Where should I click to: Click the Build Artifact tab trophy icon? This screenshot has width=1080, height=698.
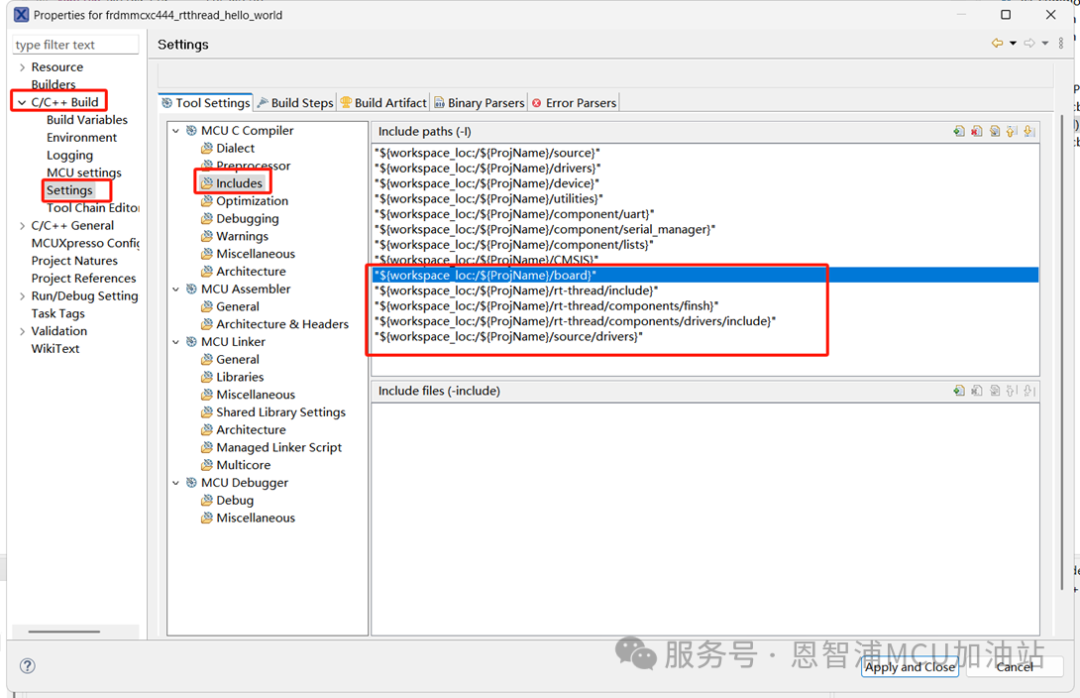tap(346, 103)
